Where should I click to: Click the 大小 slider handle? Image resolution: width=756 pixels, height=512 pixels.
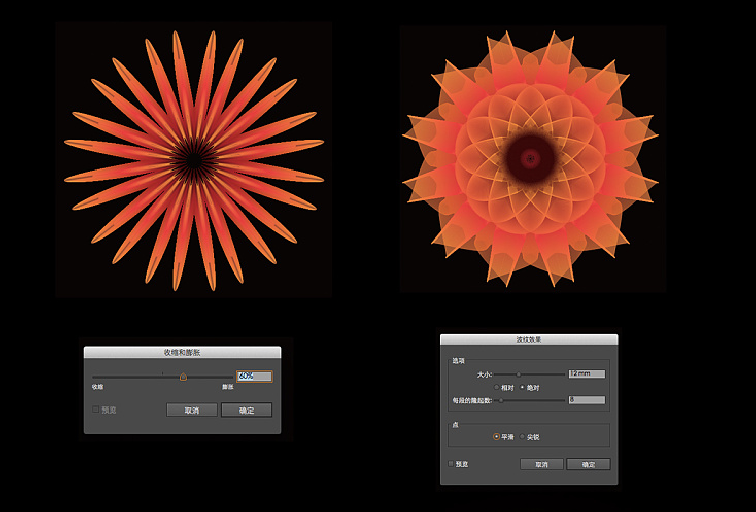tap(518, 374)
